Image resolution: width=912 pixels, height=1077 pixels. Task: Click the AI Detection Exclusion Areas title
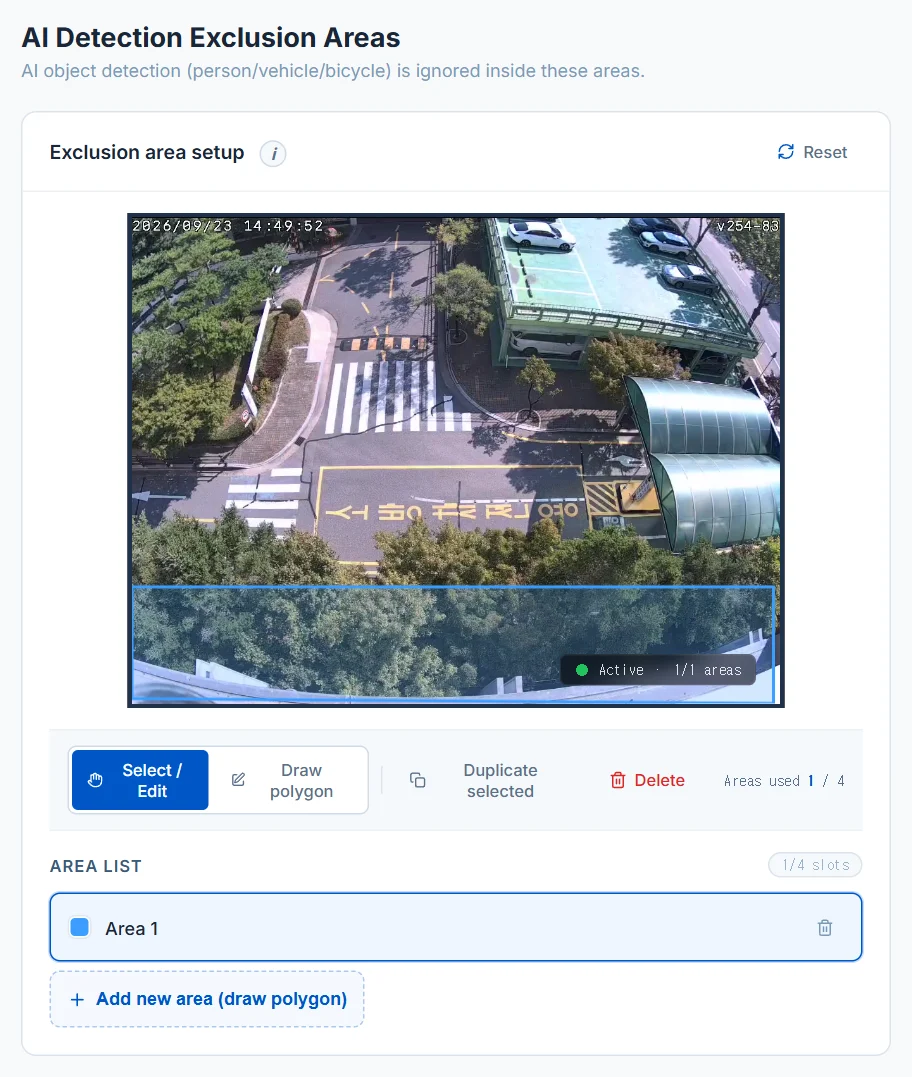click(211, 38)
